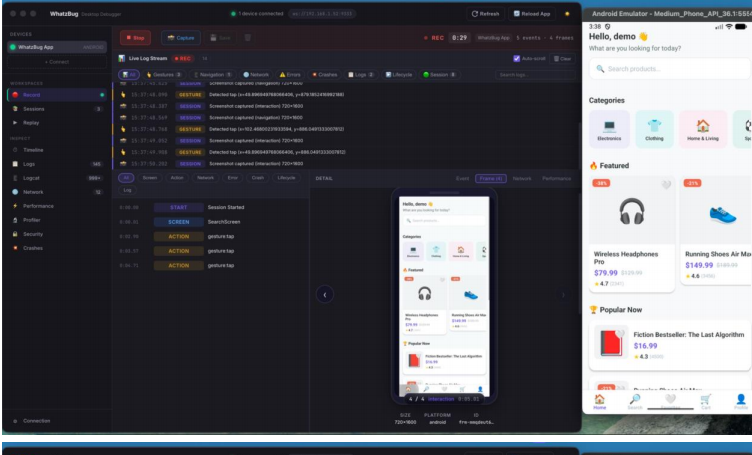Select the log row at 15:37:48.768
This screenshot has height=455, width=752.
(345, 129)
